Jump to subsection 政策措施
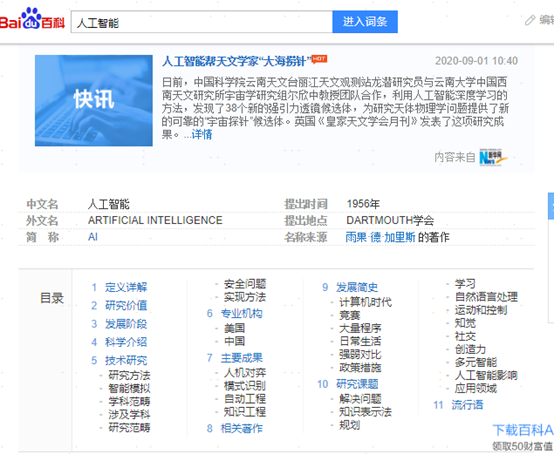The height and width of the screenshot is (454, 554). 360,367
